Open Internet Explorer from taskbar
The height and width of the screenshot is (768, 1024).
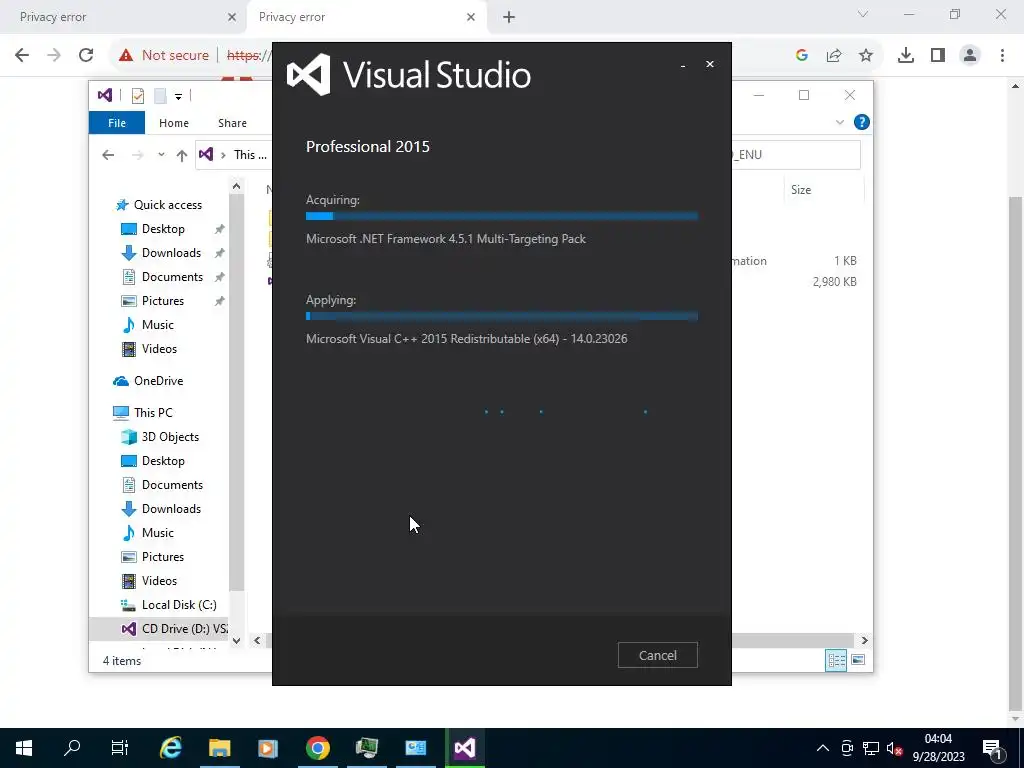pyautogui.click(x=171, y=748)
